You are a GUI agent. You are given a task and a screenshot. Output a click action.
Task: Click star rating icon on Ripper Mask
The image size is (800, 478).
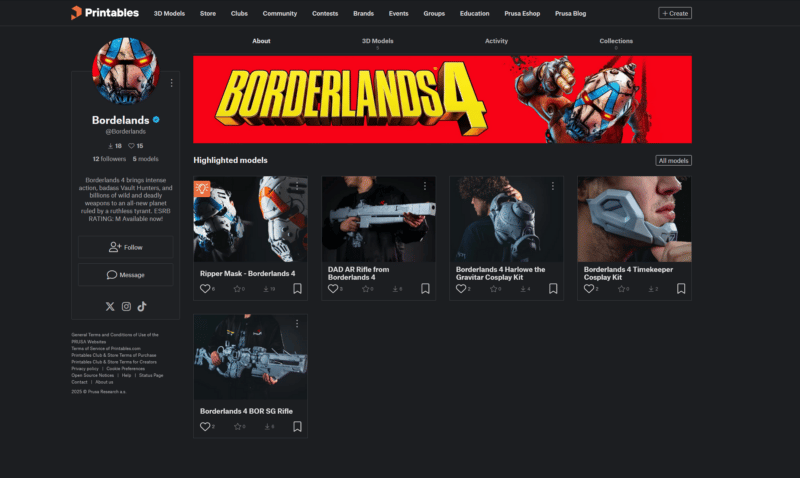(237, 289)
